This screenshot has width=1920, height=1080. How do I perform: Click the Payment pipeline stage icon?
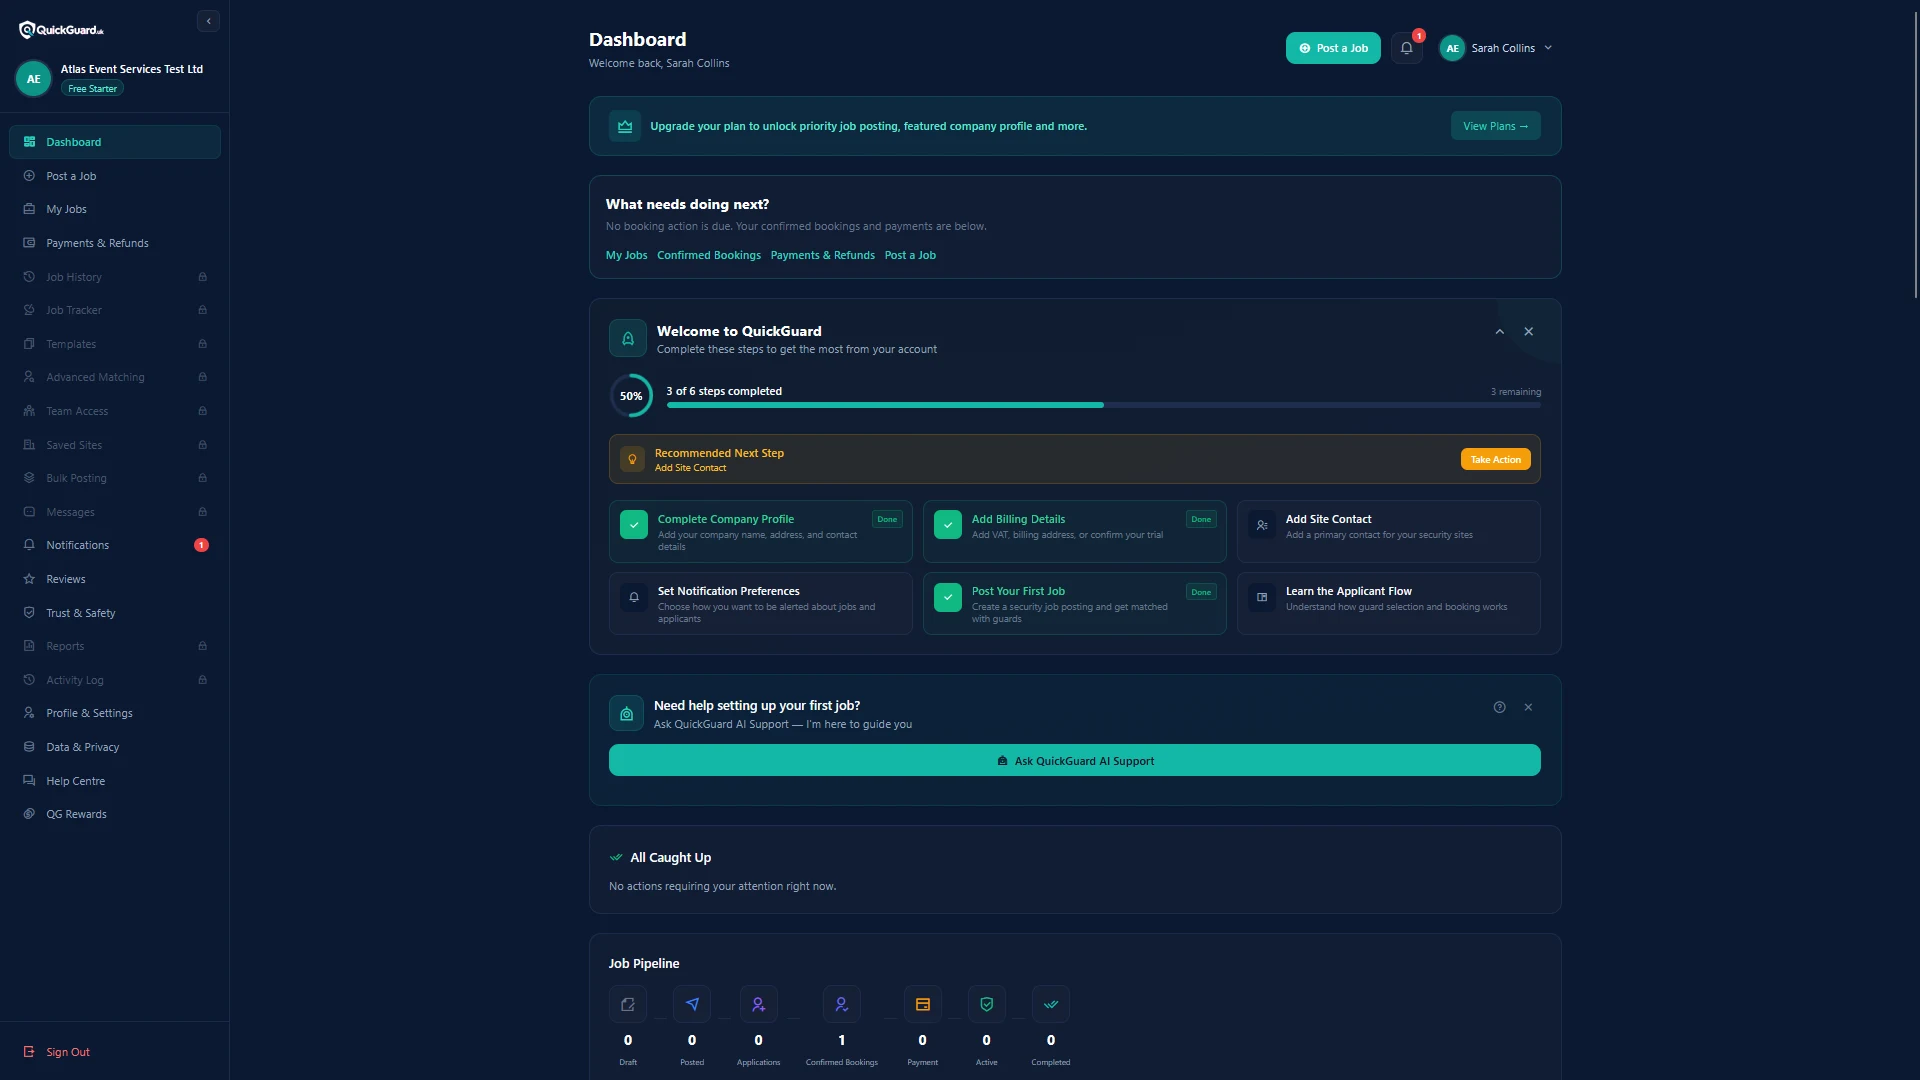[922, 1004]
